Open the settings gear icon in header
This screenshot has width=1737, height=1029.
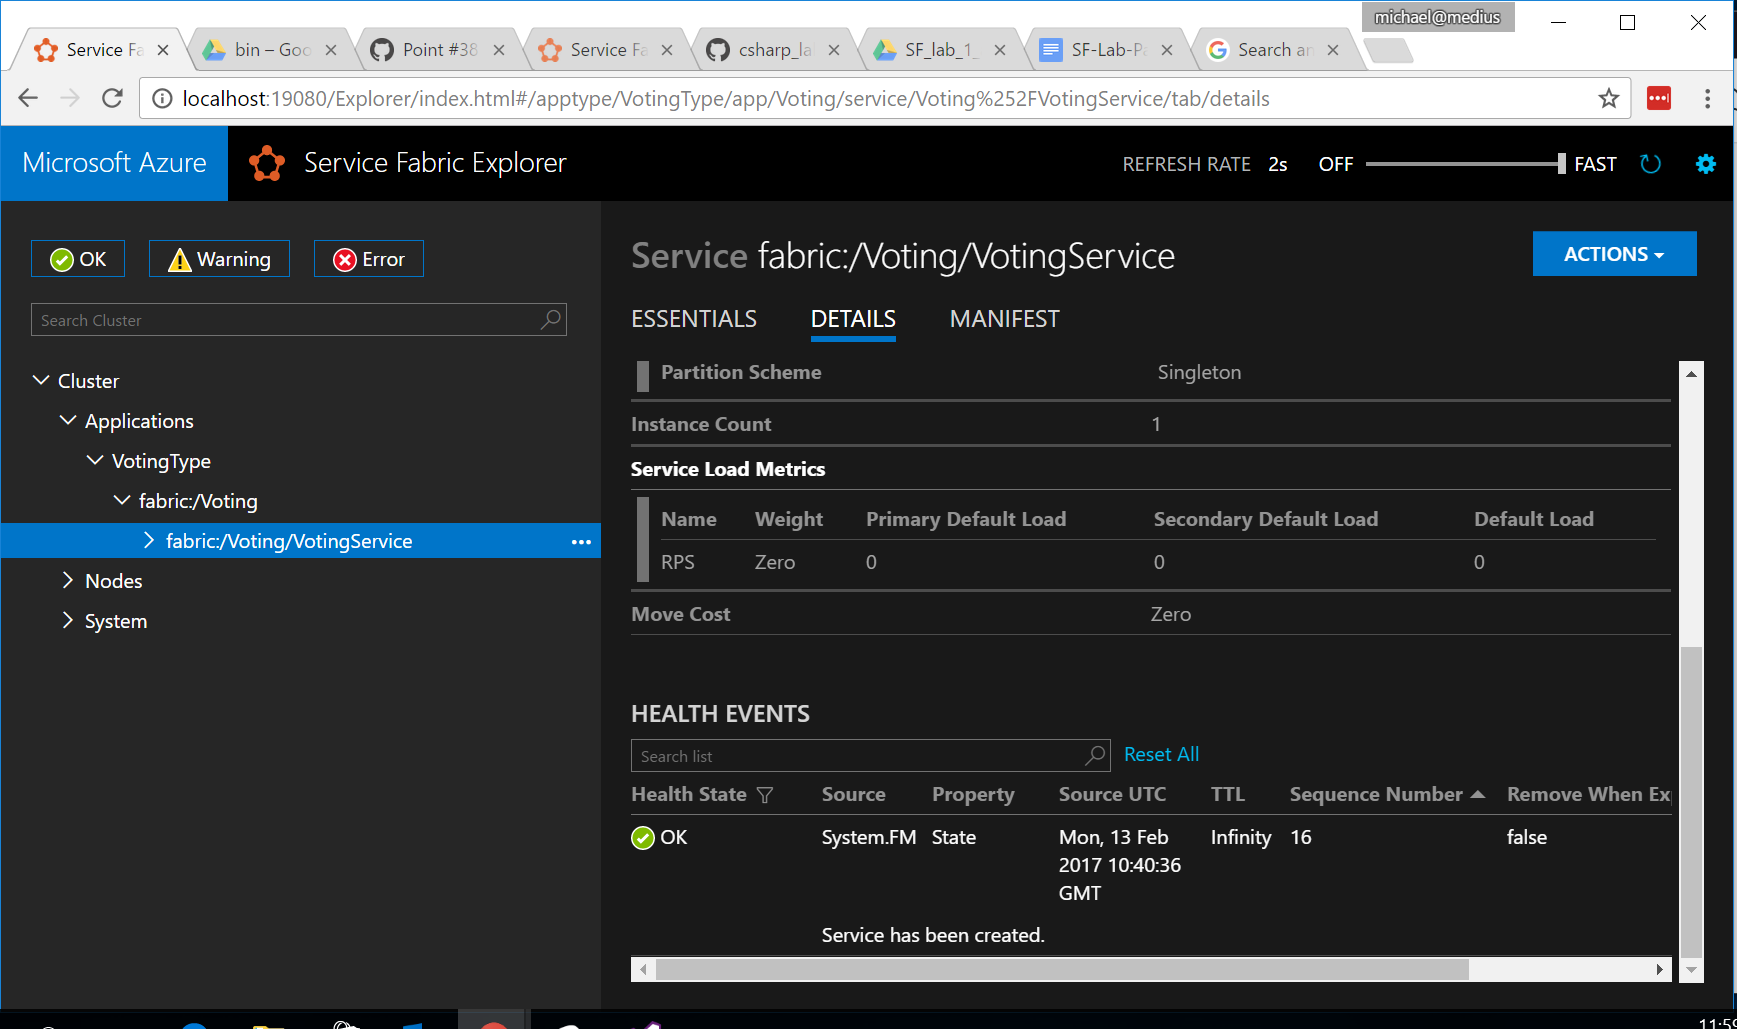tap(1706, 164)
